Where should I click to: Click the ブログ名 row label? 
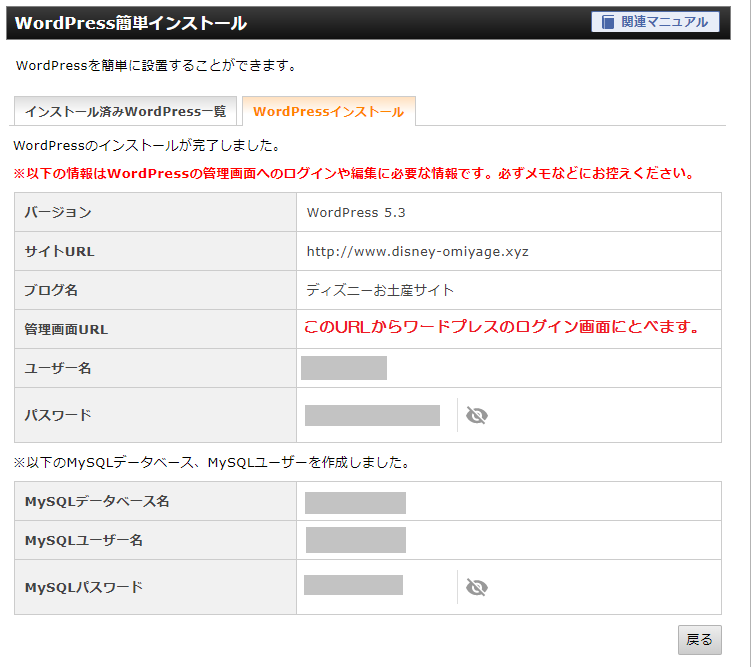tap(51, 290)
